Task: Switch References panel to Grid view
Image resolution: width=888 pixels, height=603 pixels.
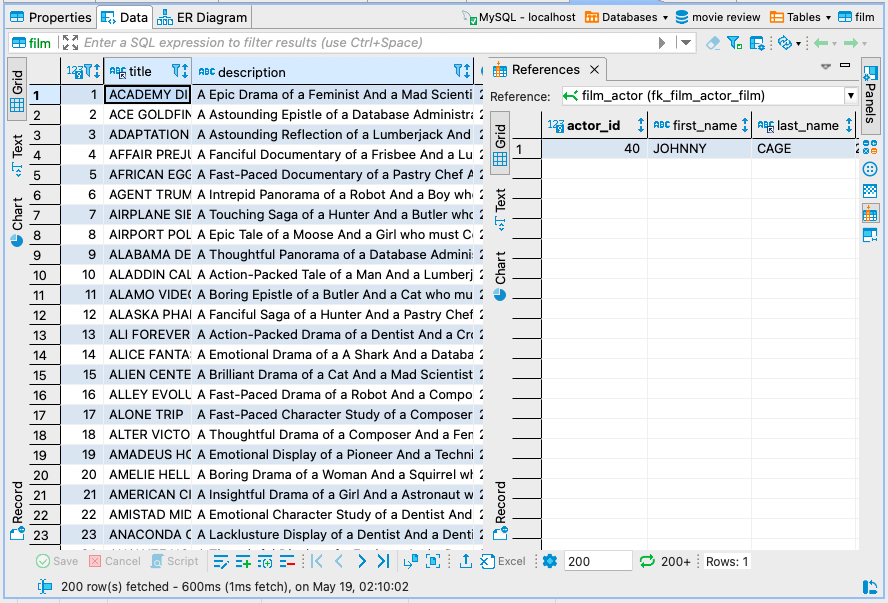Action: 500,144
